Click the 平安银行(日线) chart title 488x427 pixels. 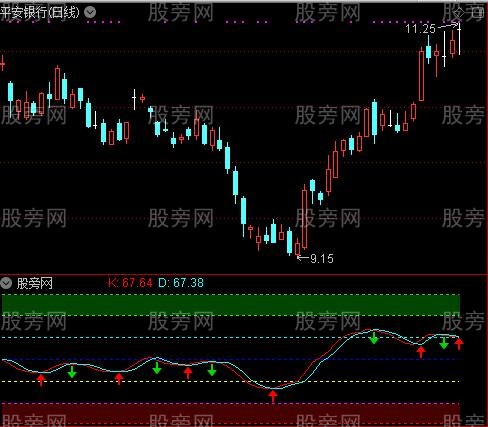point(40,13)
